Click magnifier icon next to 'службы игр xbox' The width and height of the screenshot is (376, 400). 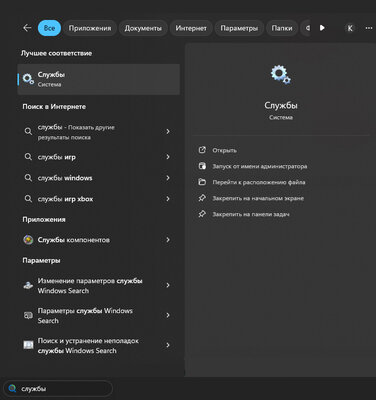28,199
